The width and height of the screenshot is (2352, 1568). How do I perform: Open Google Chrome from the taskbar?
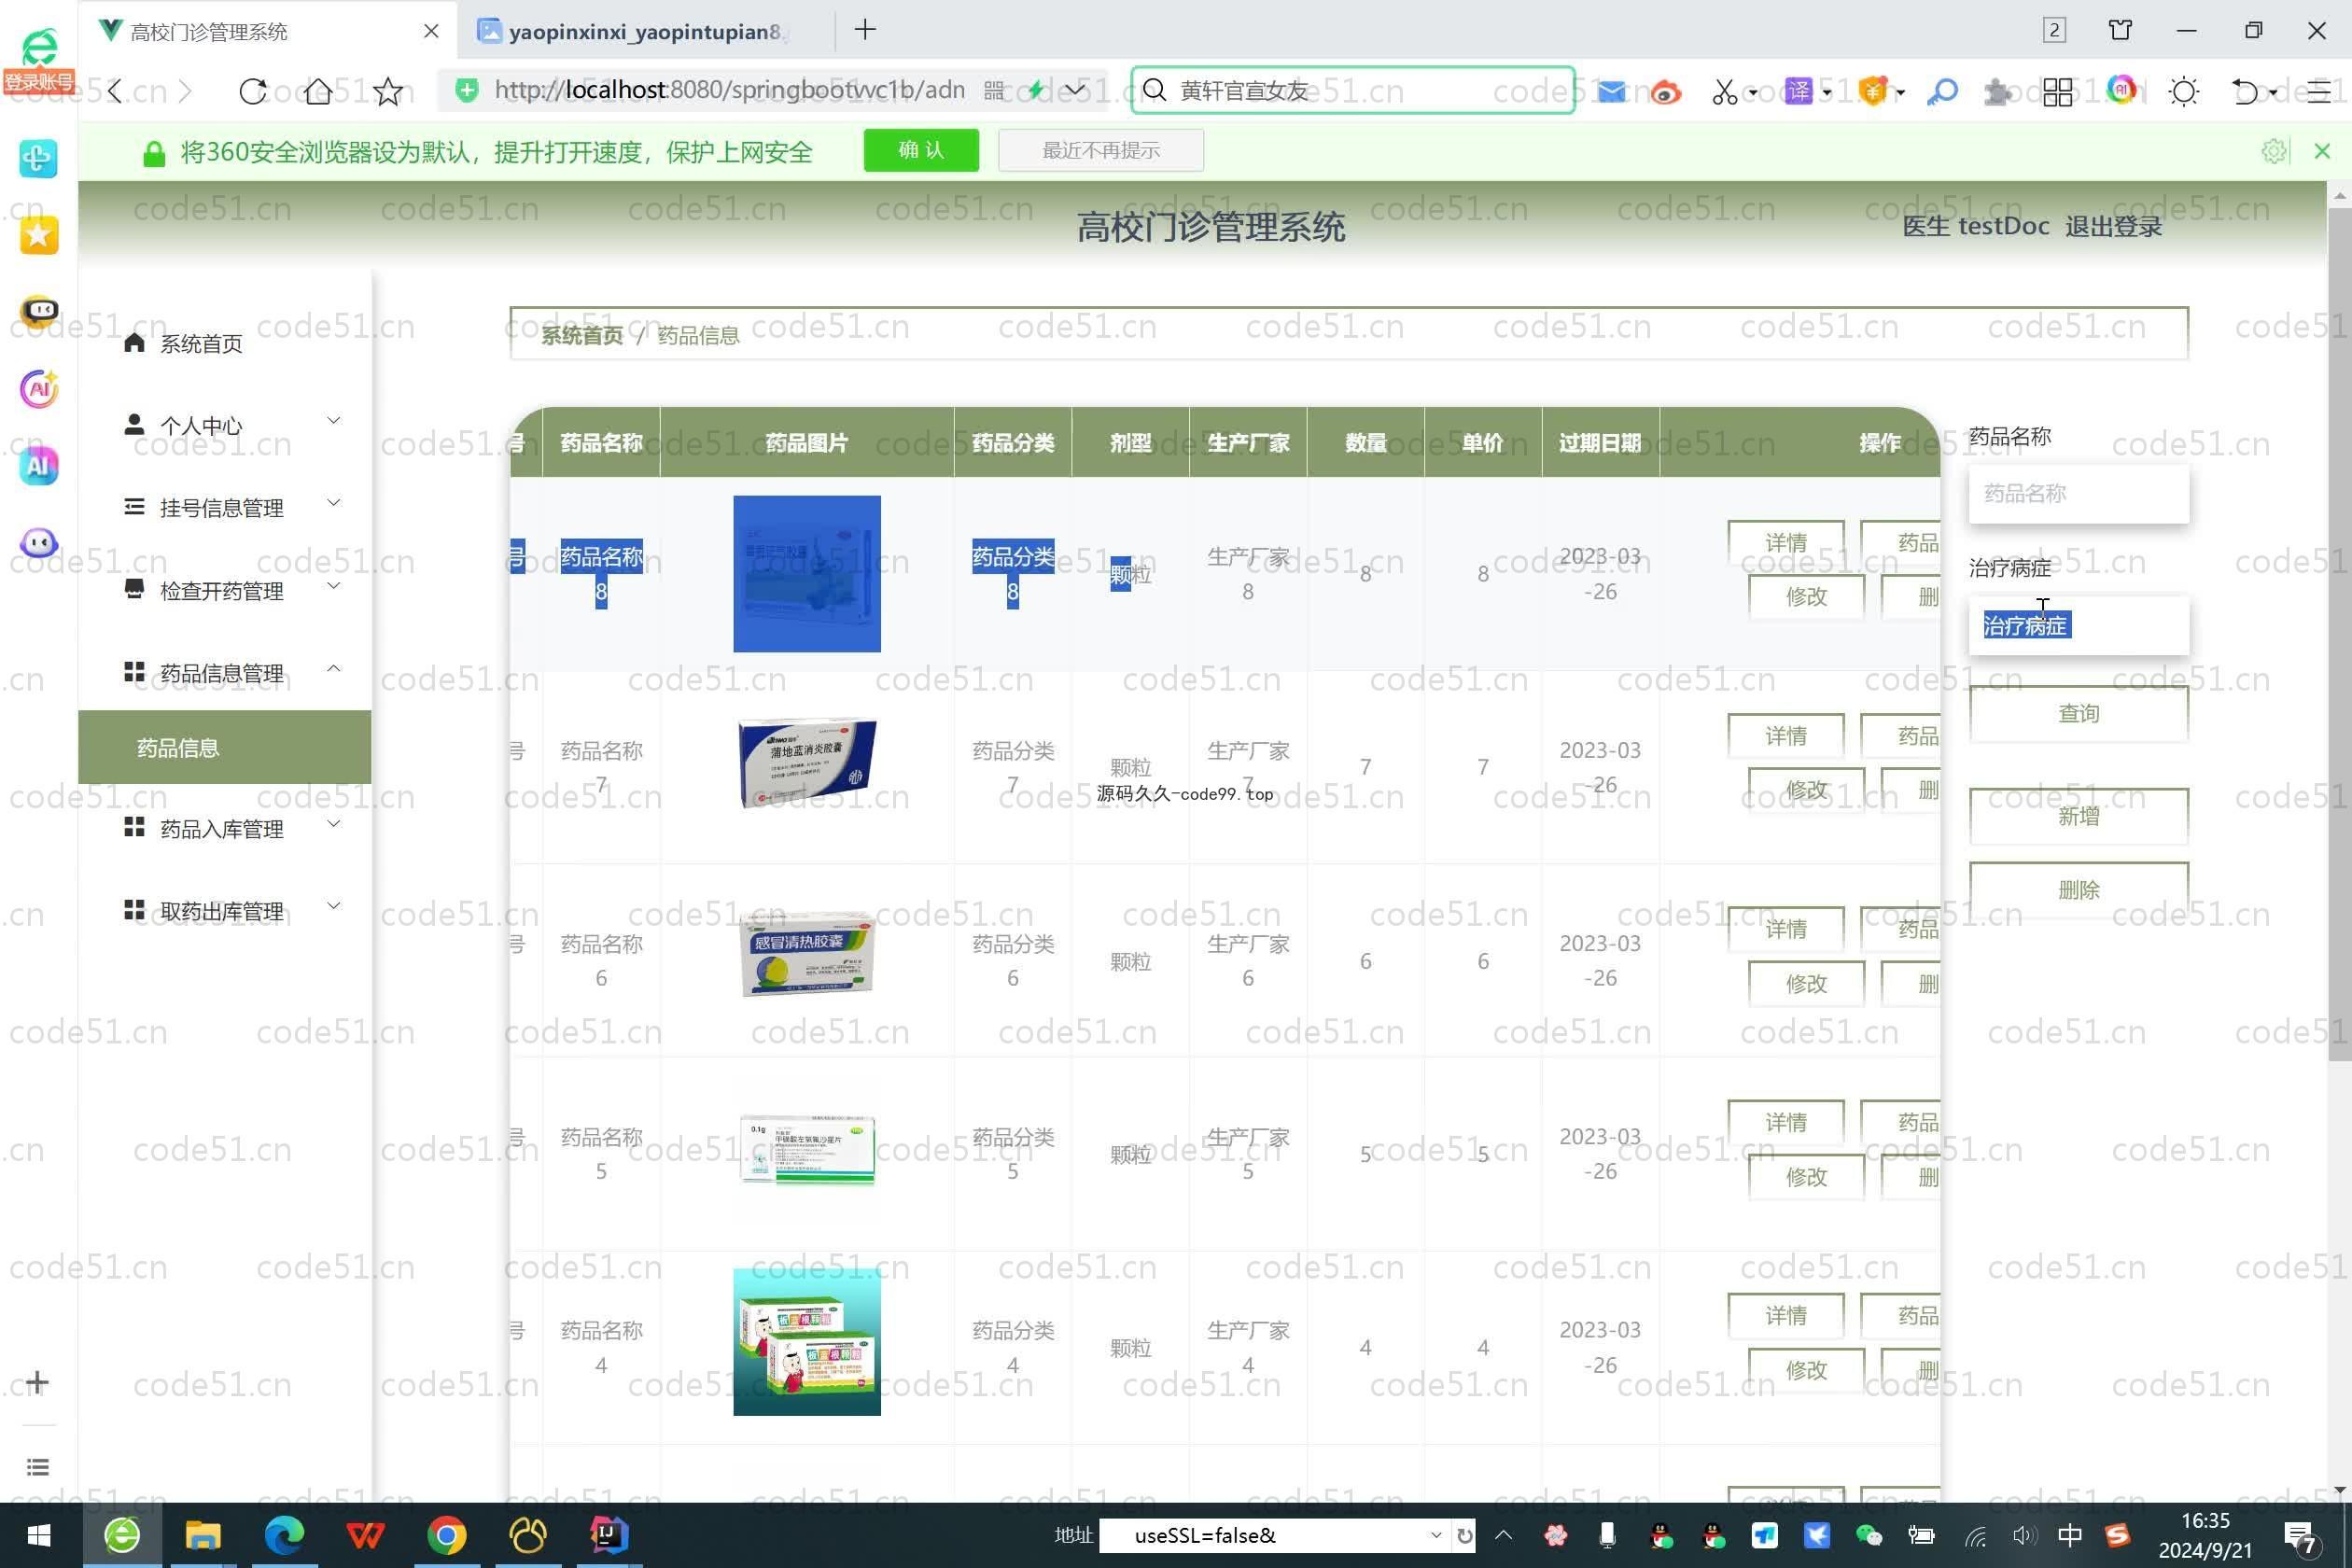pos(446,1534)
